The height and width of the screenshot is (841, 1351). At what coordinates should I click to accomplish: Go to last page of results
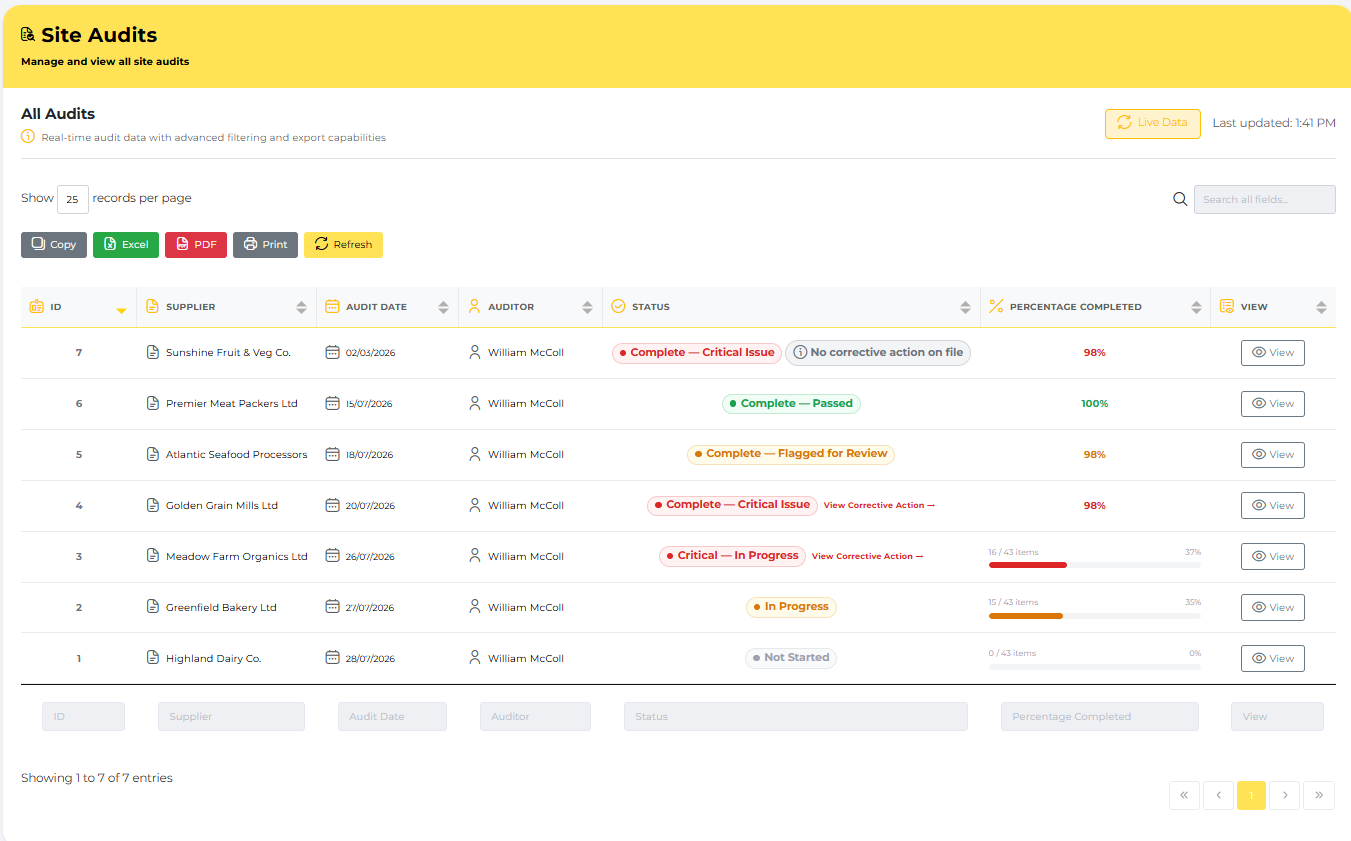pyautogui.click(x=1319, y=796)
